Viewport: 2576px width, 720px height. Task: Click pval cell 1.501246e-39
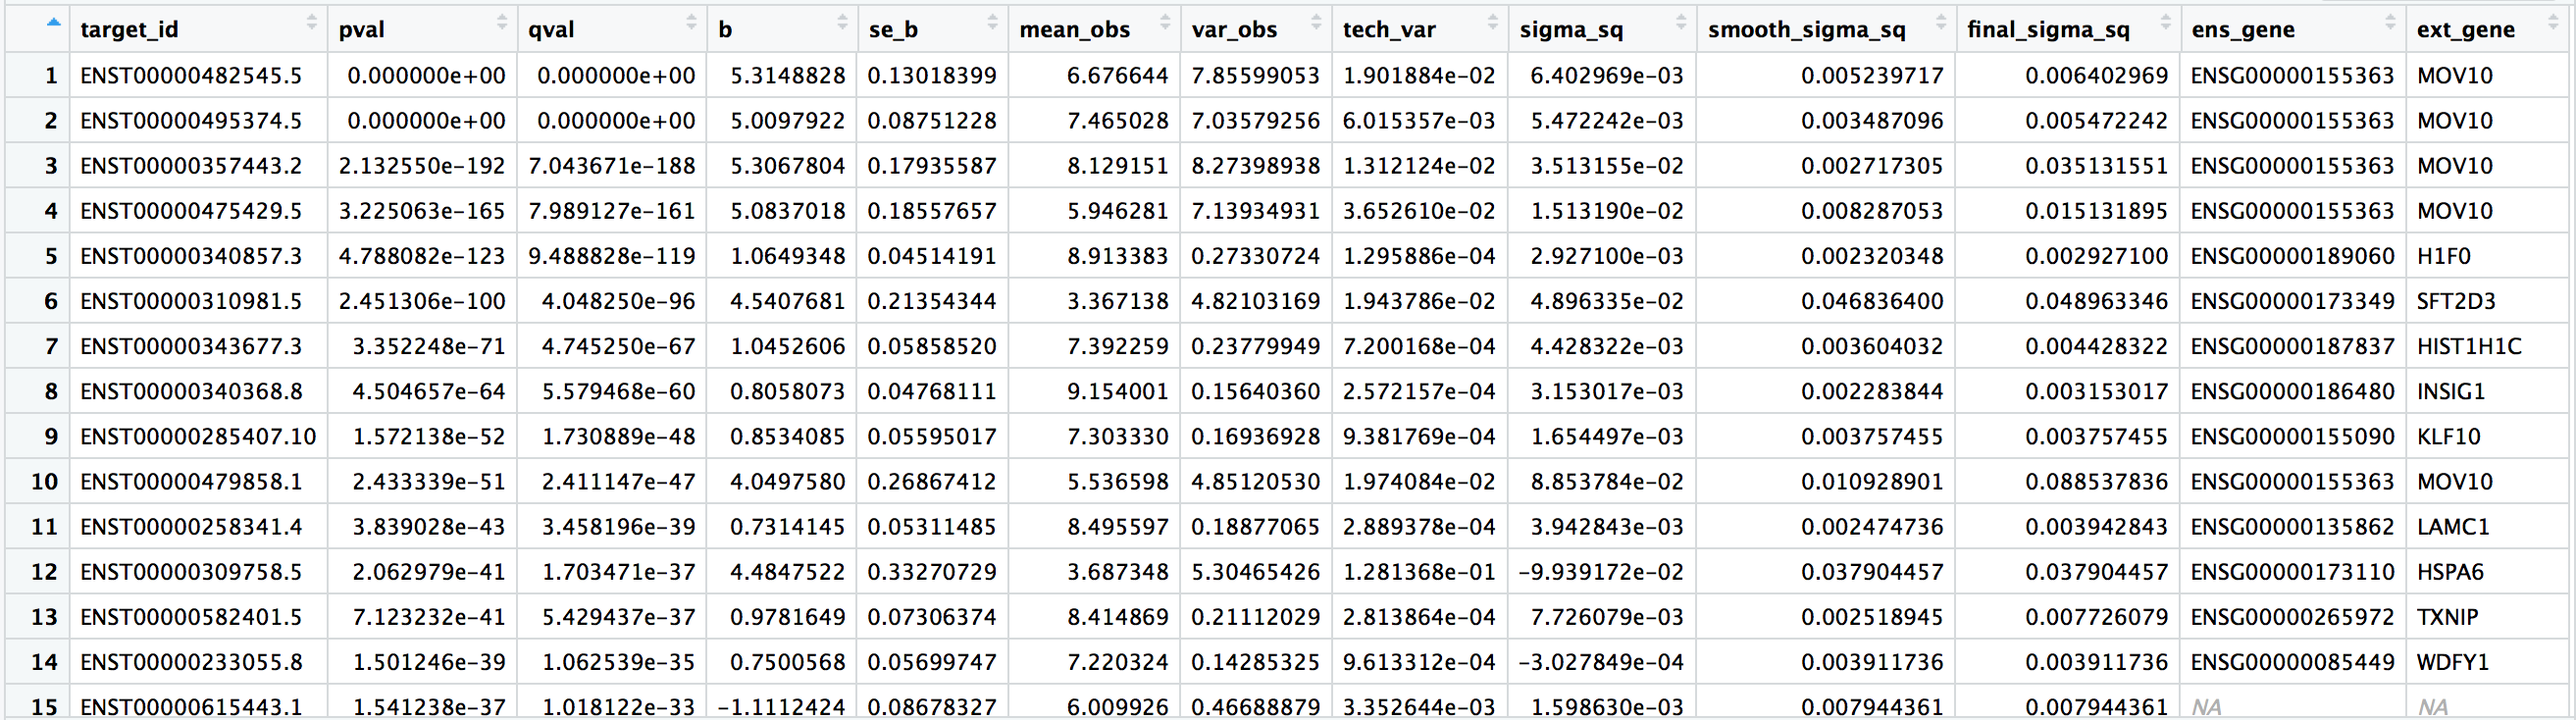click(x=429, y=661)
